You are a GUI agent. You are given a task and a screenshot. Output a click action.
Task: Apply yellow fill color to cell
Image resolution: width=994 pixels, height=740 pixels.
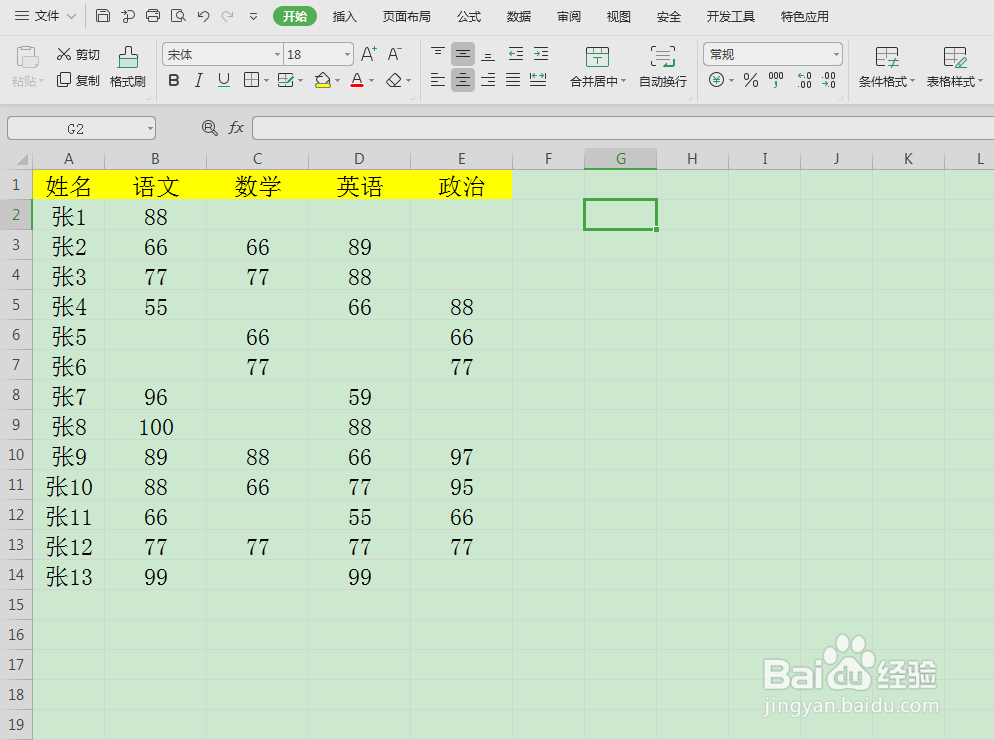(x=323, y=81)
